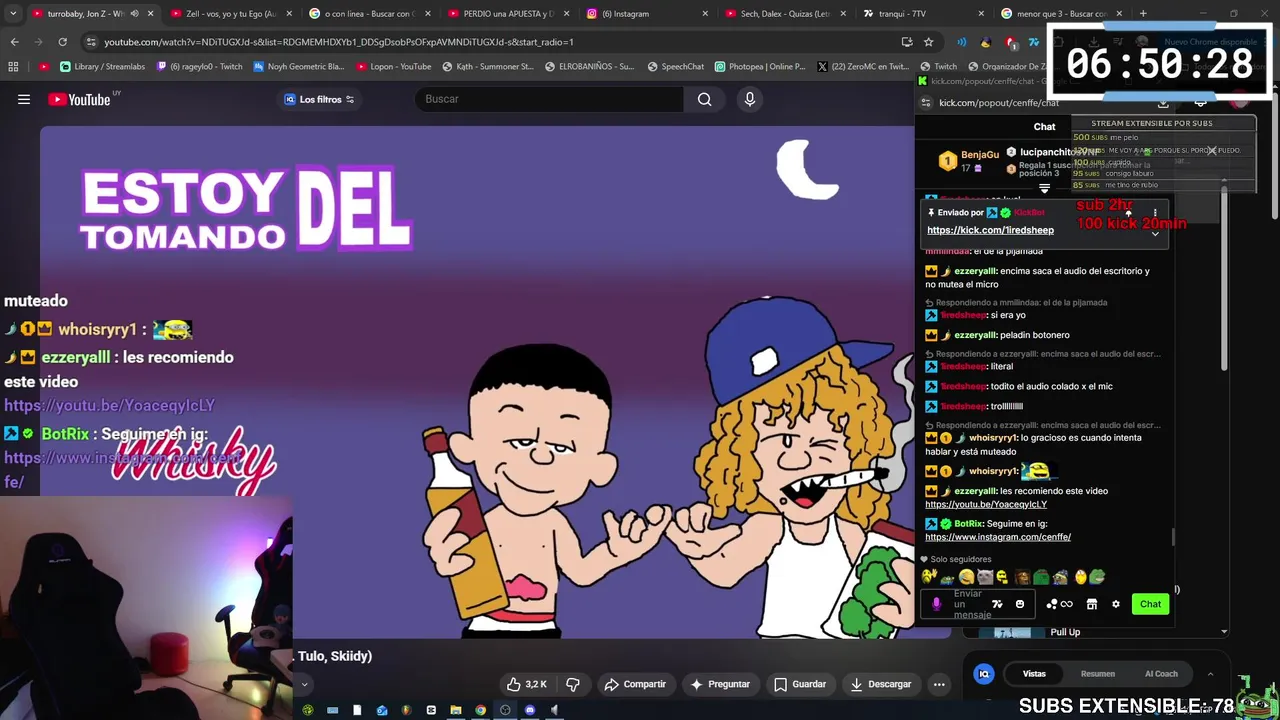Reload the YouTube page

[62, 42]
